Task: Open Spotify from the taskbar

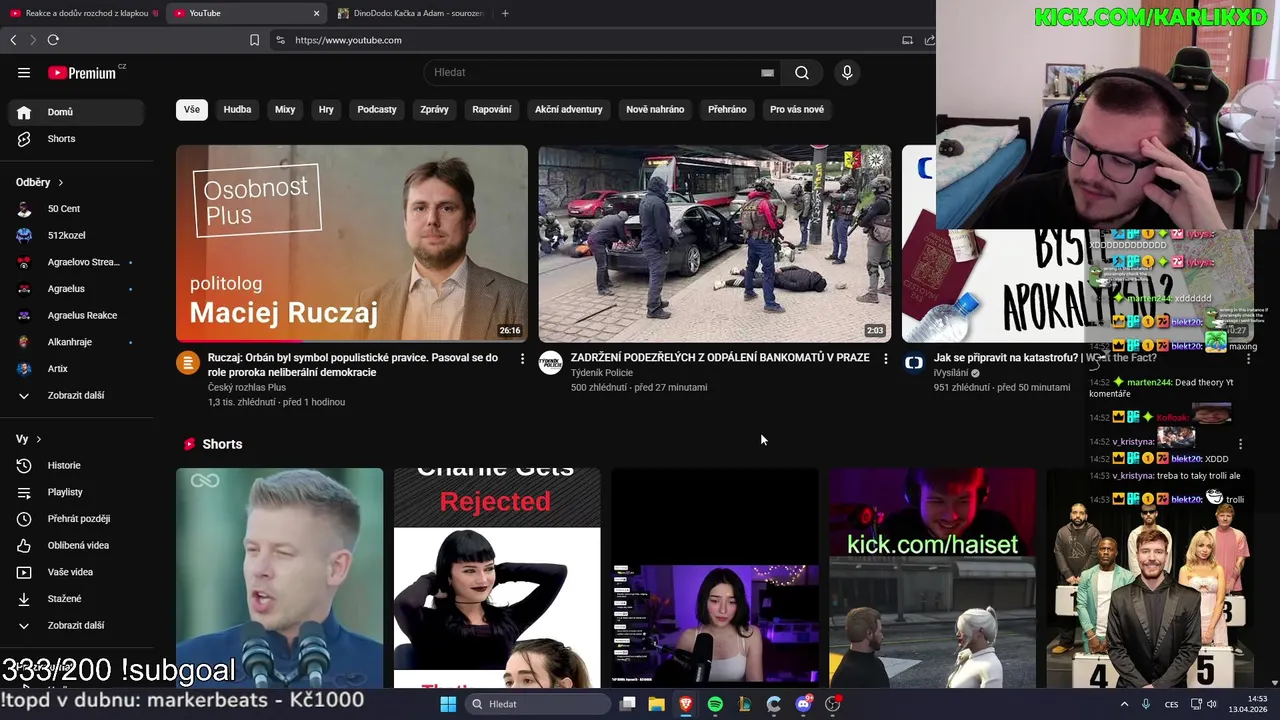Action: [x=715, y=704]
